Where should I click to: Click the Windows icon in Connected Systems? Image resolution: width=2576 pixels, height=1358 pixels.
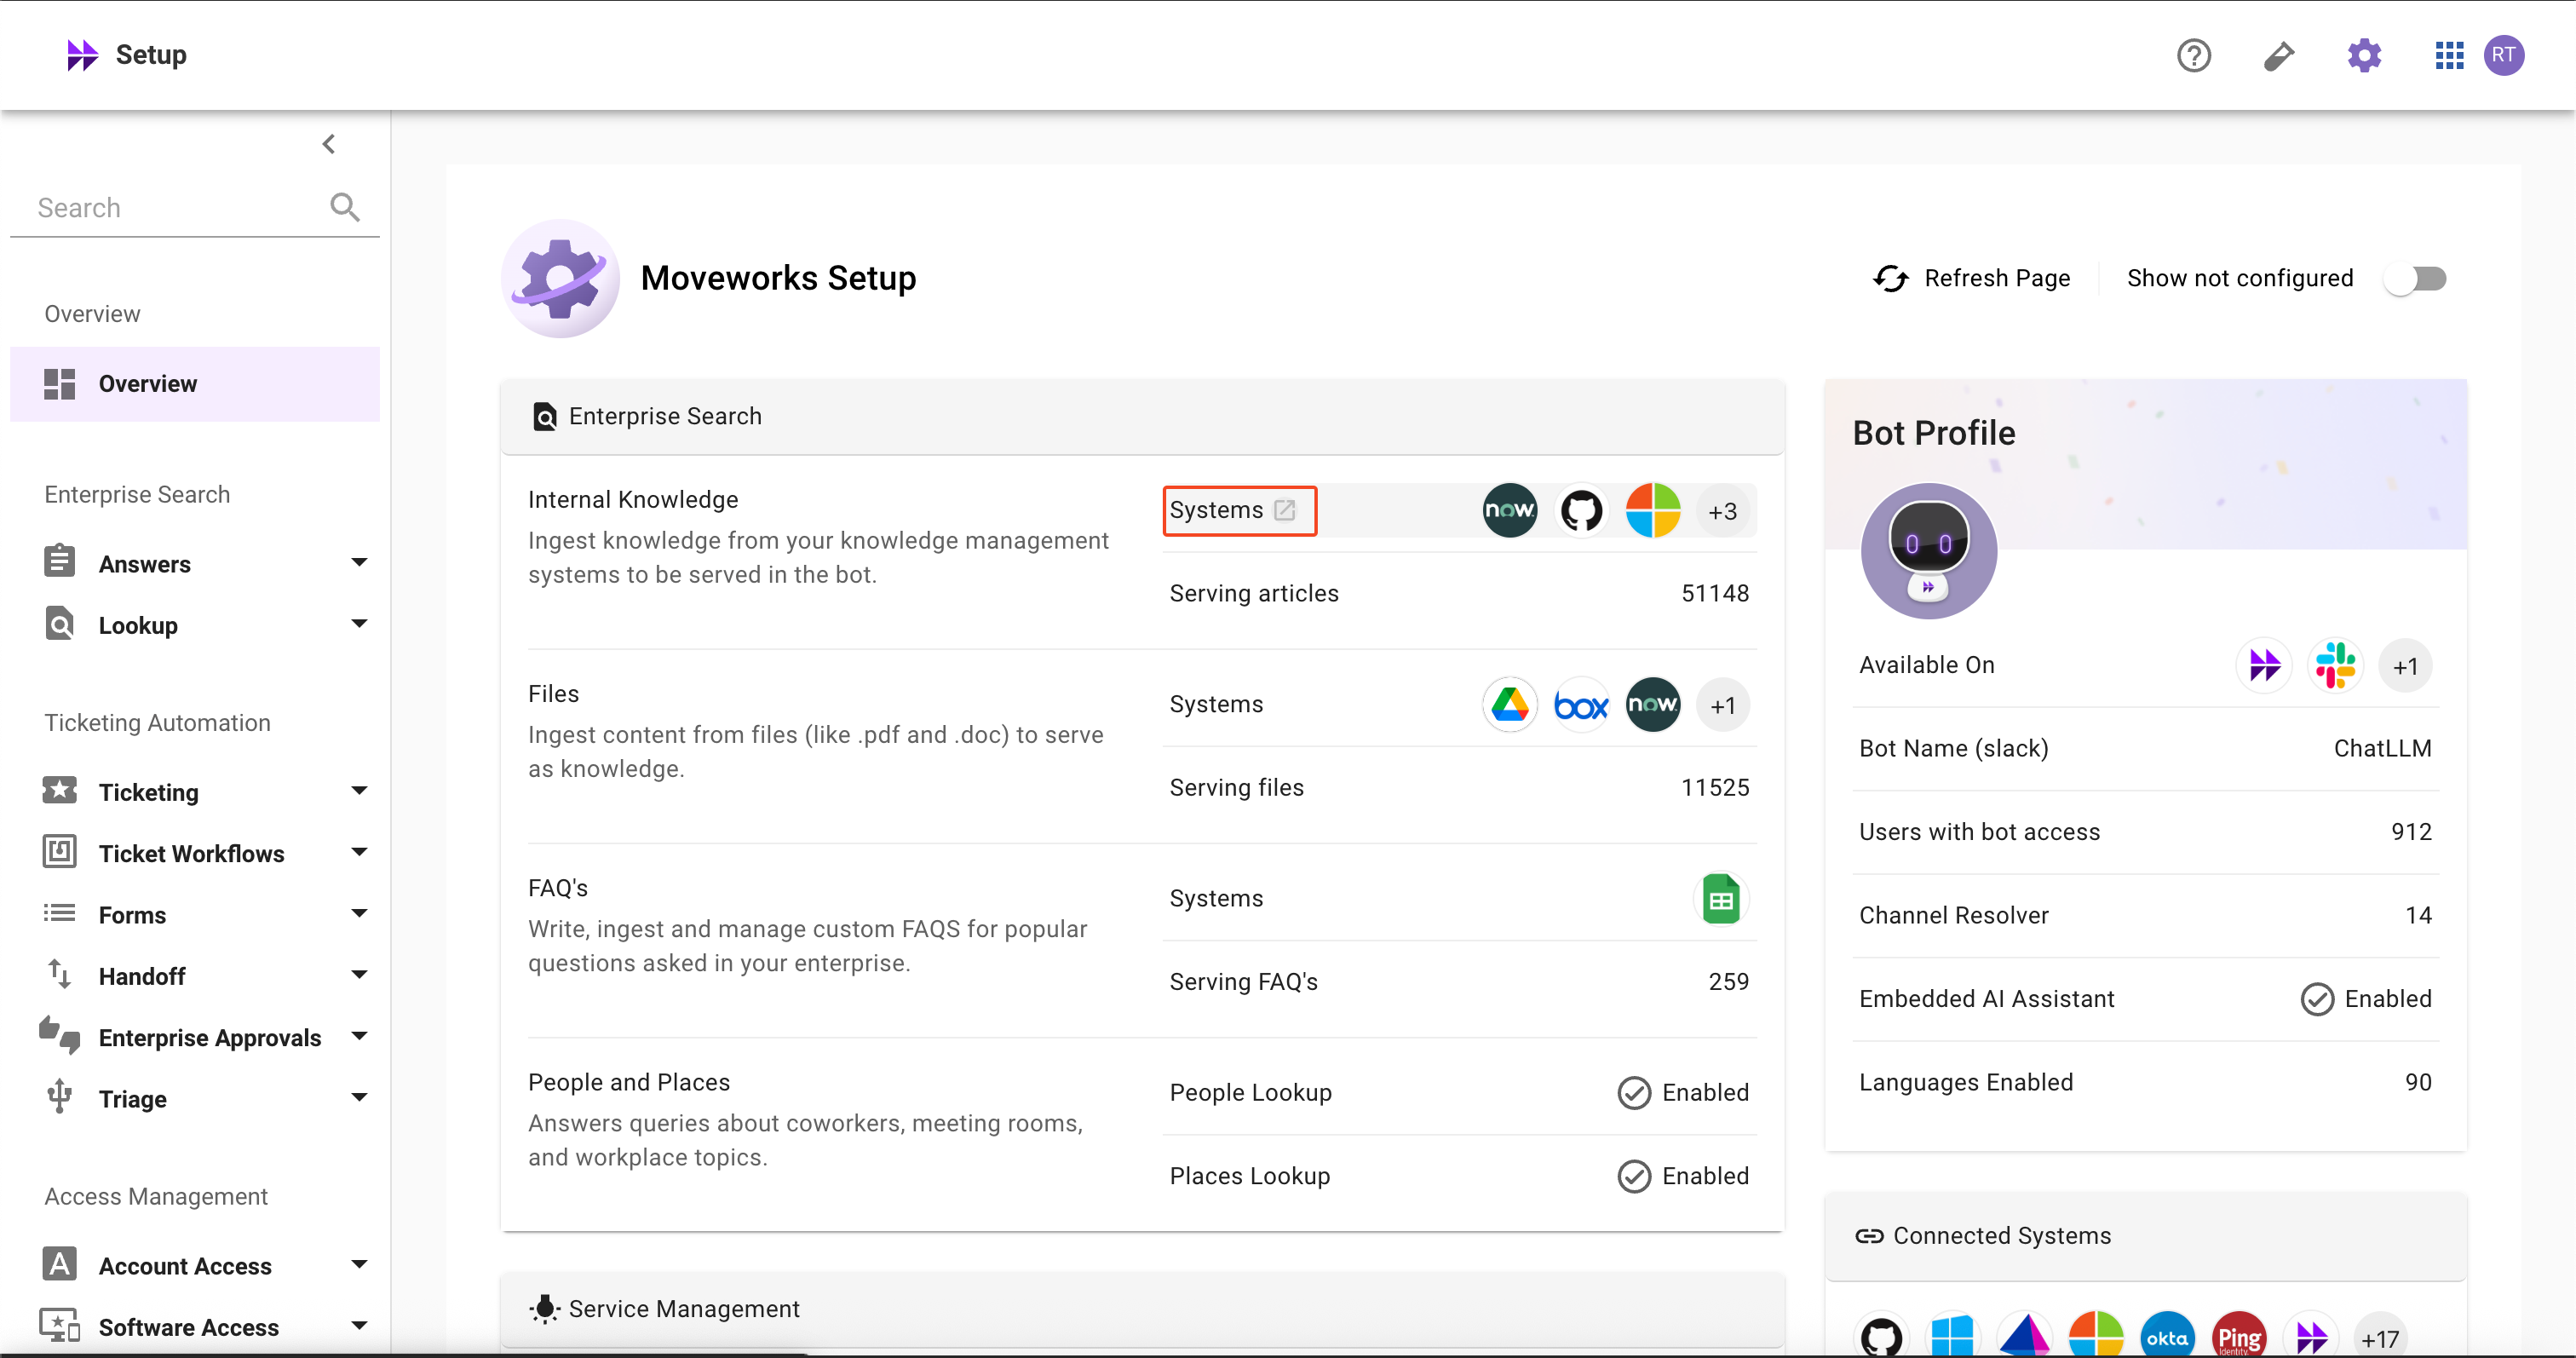click(x=1953, y=1337)
